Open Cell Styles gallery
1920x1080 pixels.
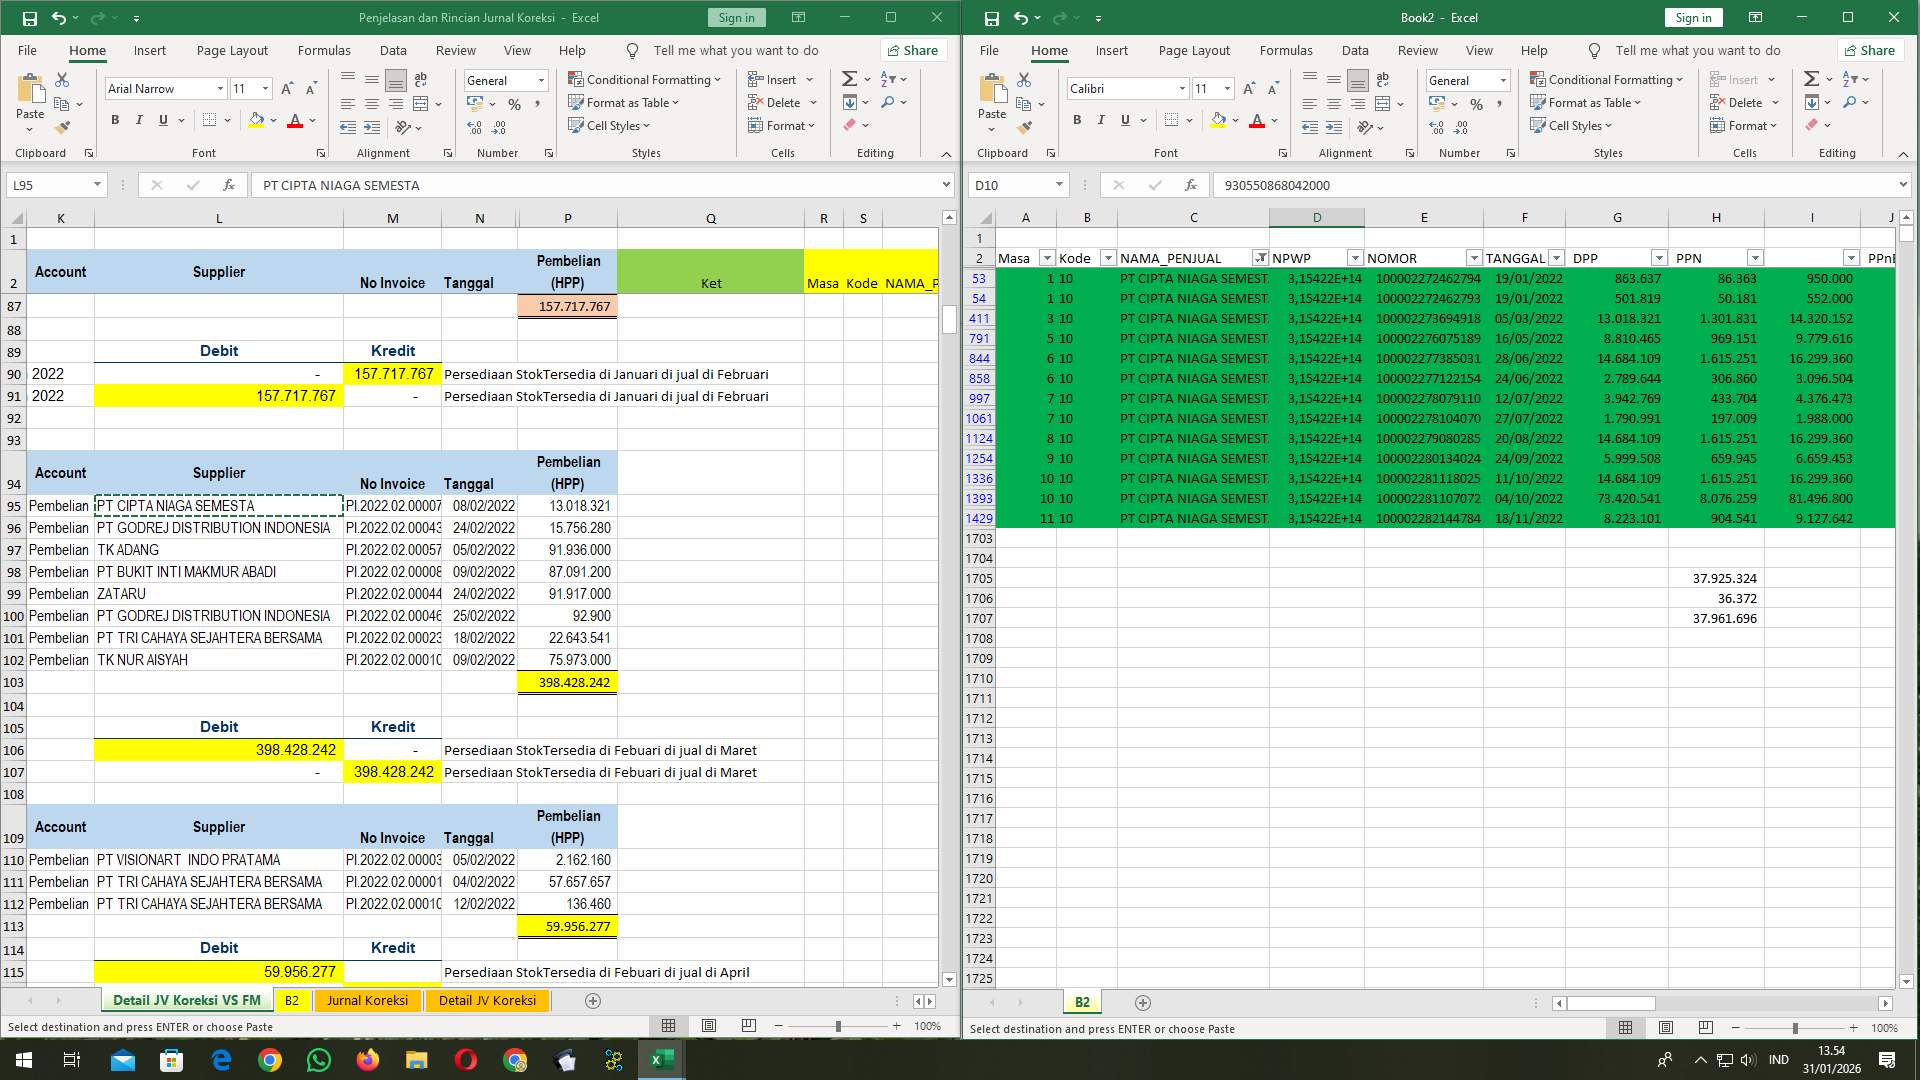[610, 126]
